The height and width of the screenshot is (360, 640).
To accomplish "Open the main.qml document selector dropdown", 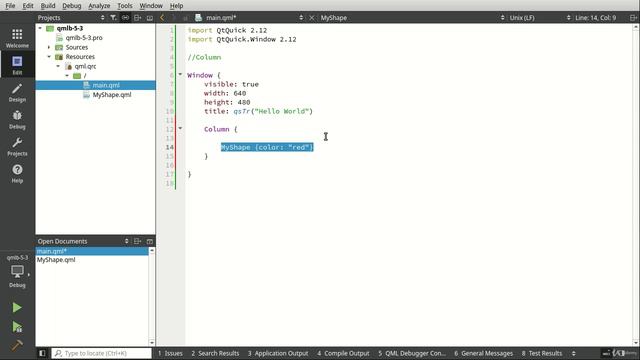I will [301, 18].
